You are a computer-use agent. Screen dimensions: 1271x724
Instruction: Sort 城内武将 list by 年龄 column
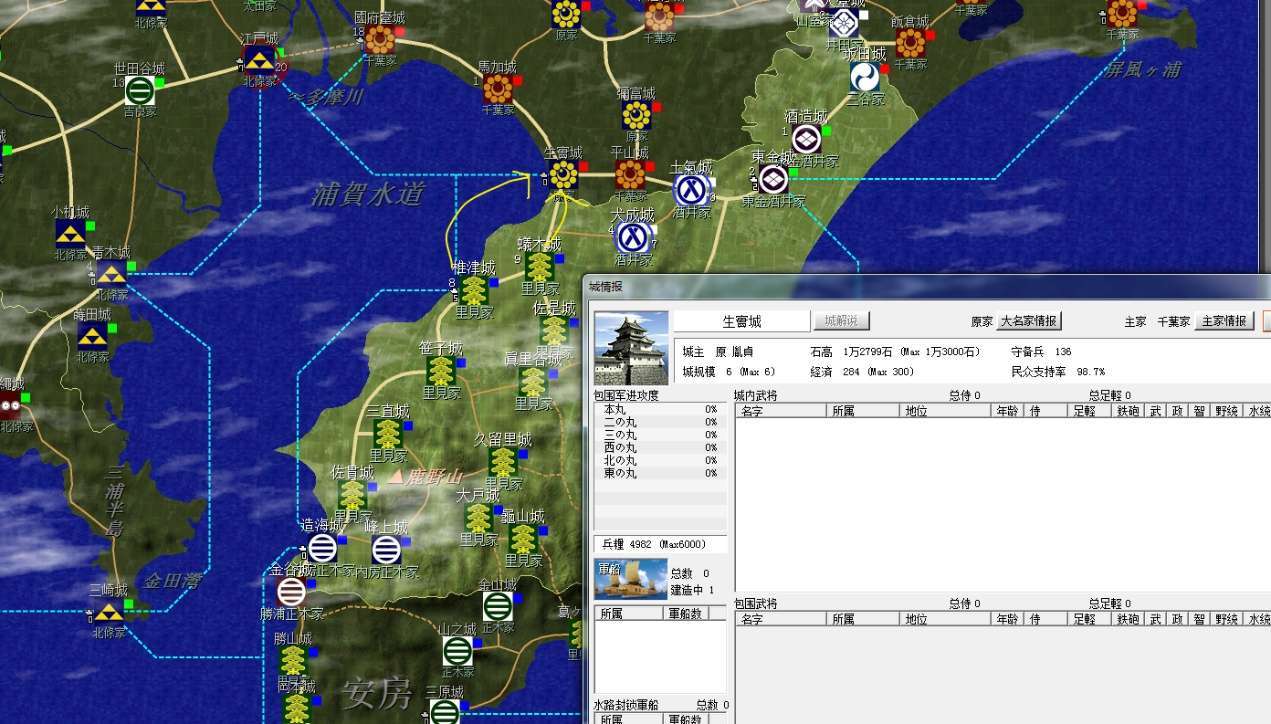click(x=1008, y=411)
